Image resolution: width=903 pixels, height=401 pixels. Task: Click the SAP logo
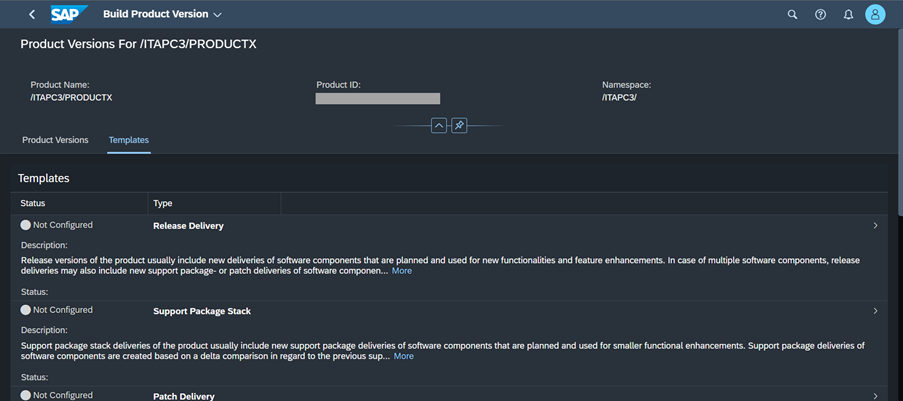69,14
